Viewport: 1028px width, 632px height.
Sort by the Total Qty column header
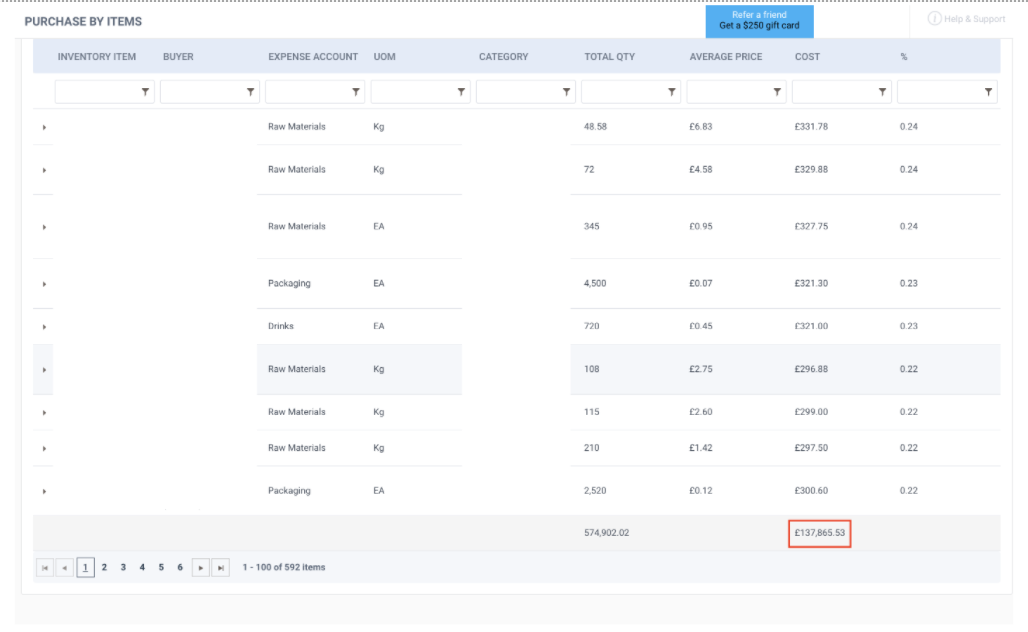pos(610,57)
